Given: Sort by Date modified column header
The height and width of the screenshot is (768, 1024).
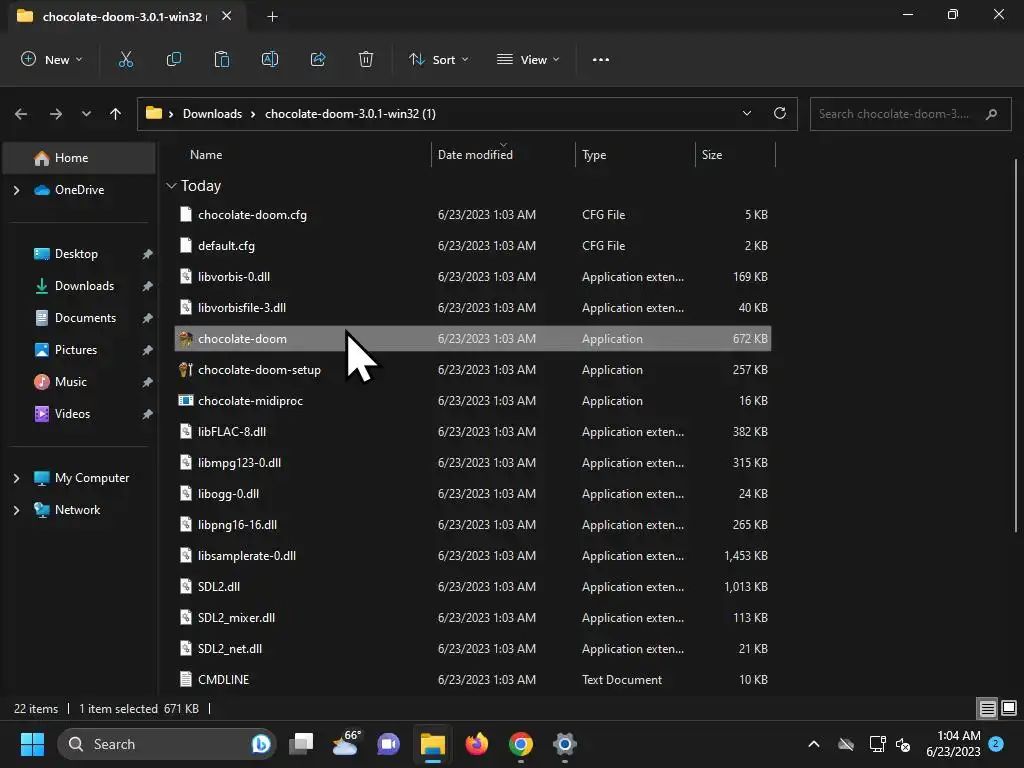Looking at the screenshot, I should pyautogui.click(x=475, y=155).
